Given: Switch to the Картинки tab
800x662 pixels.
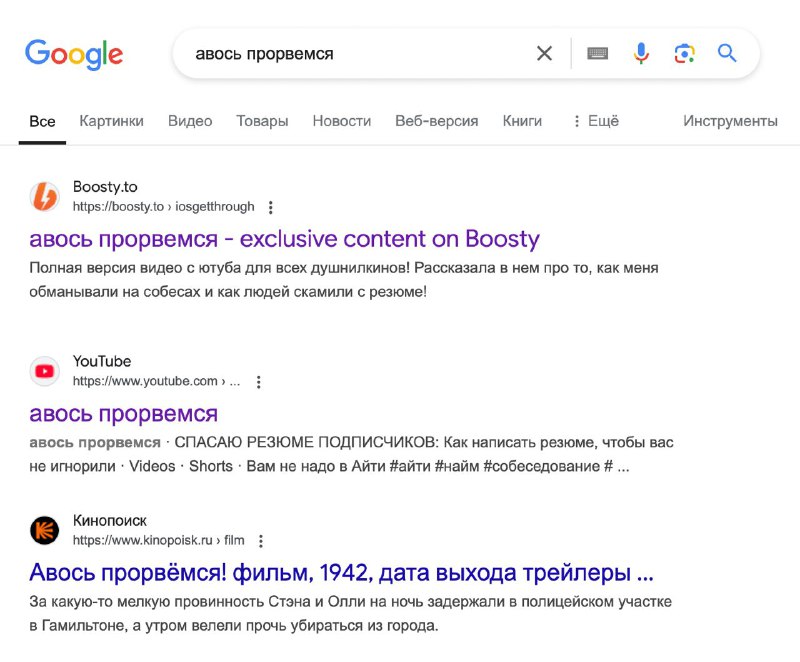Looking at the screenshot, I should (x=111, y=121).
